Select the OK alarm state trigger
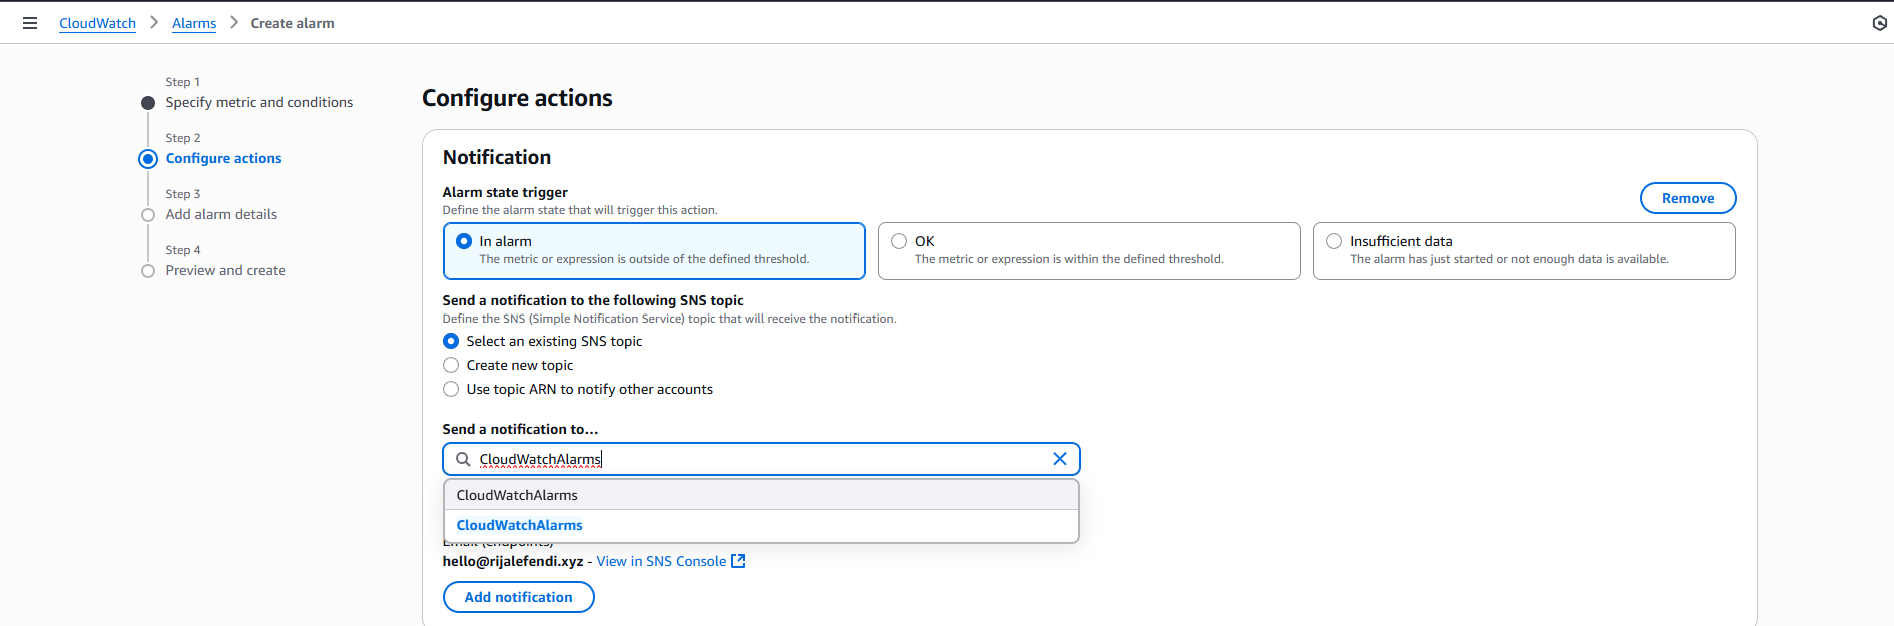Screen dimensions: 1894x626 (899, 241)
